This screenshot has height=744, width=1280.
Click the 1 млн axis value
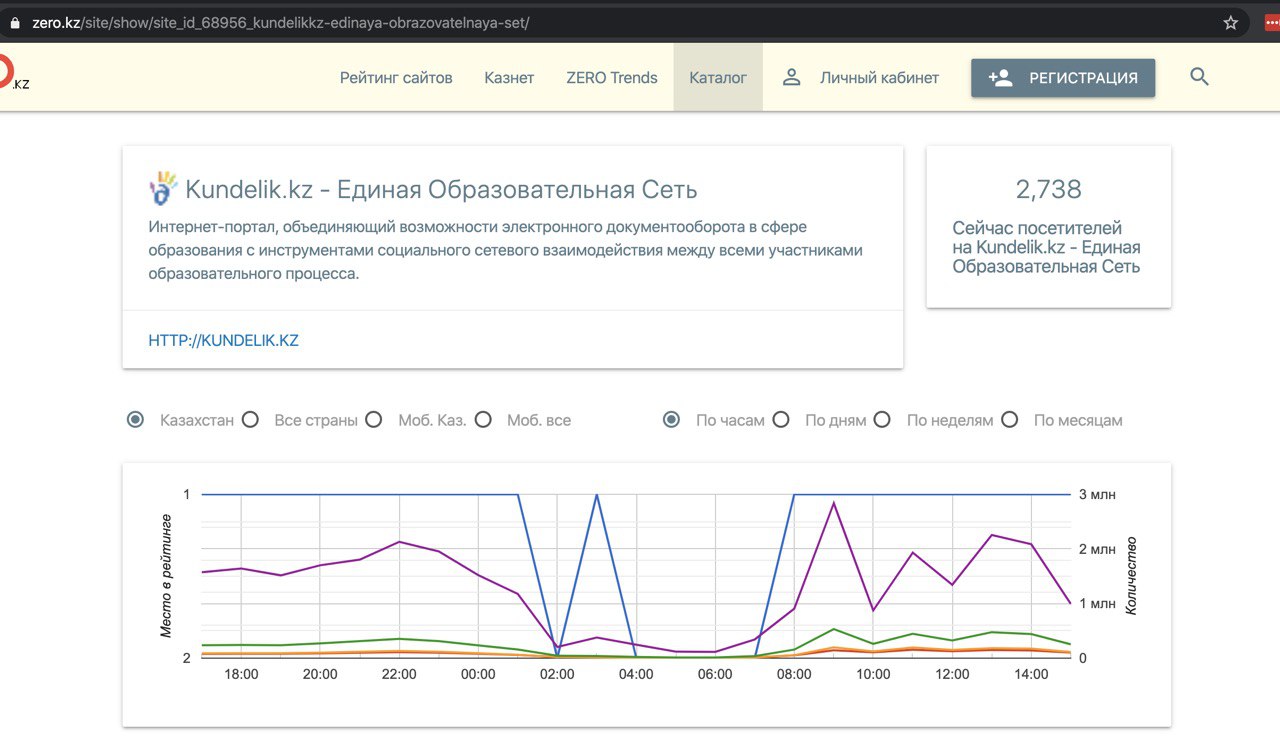coord(1097,603)
